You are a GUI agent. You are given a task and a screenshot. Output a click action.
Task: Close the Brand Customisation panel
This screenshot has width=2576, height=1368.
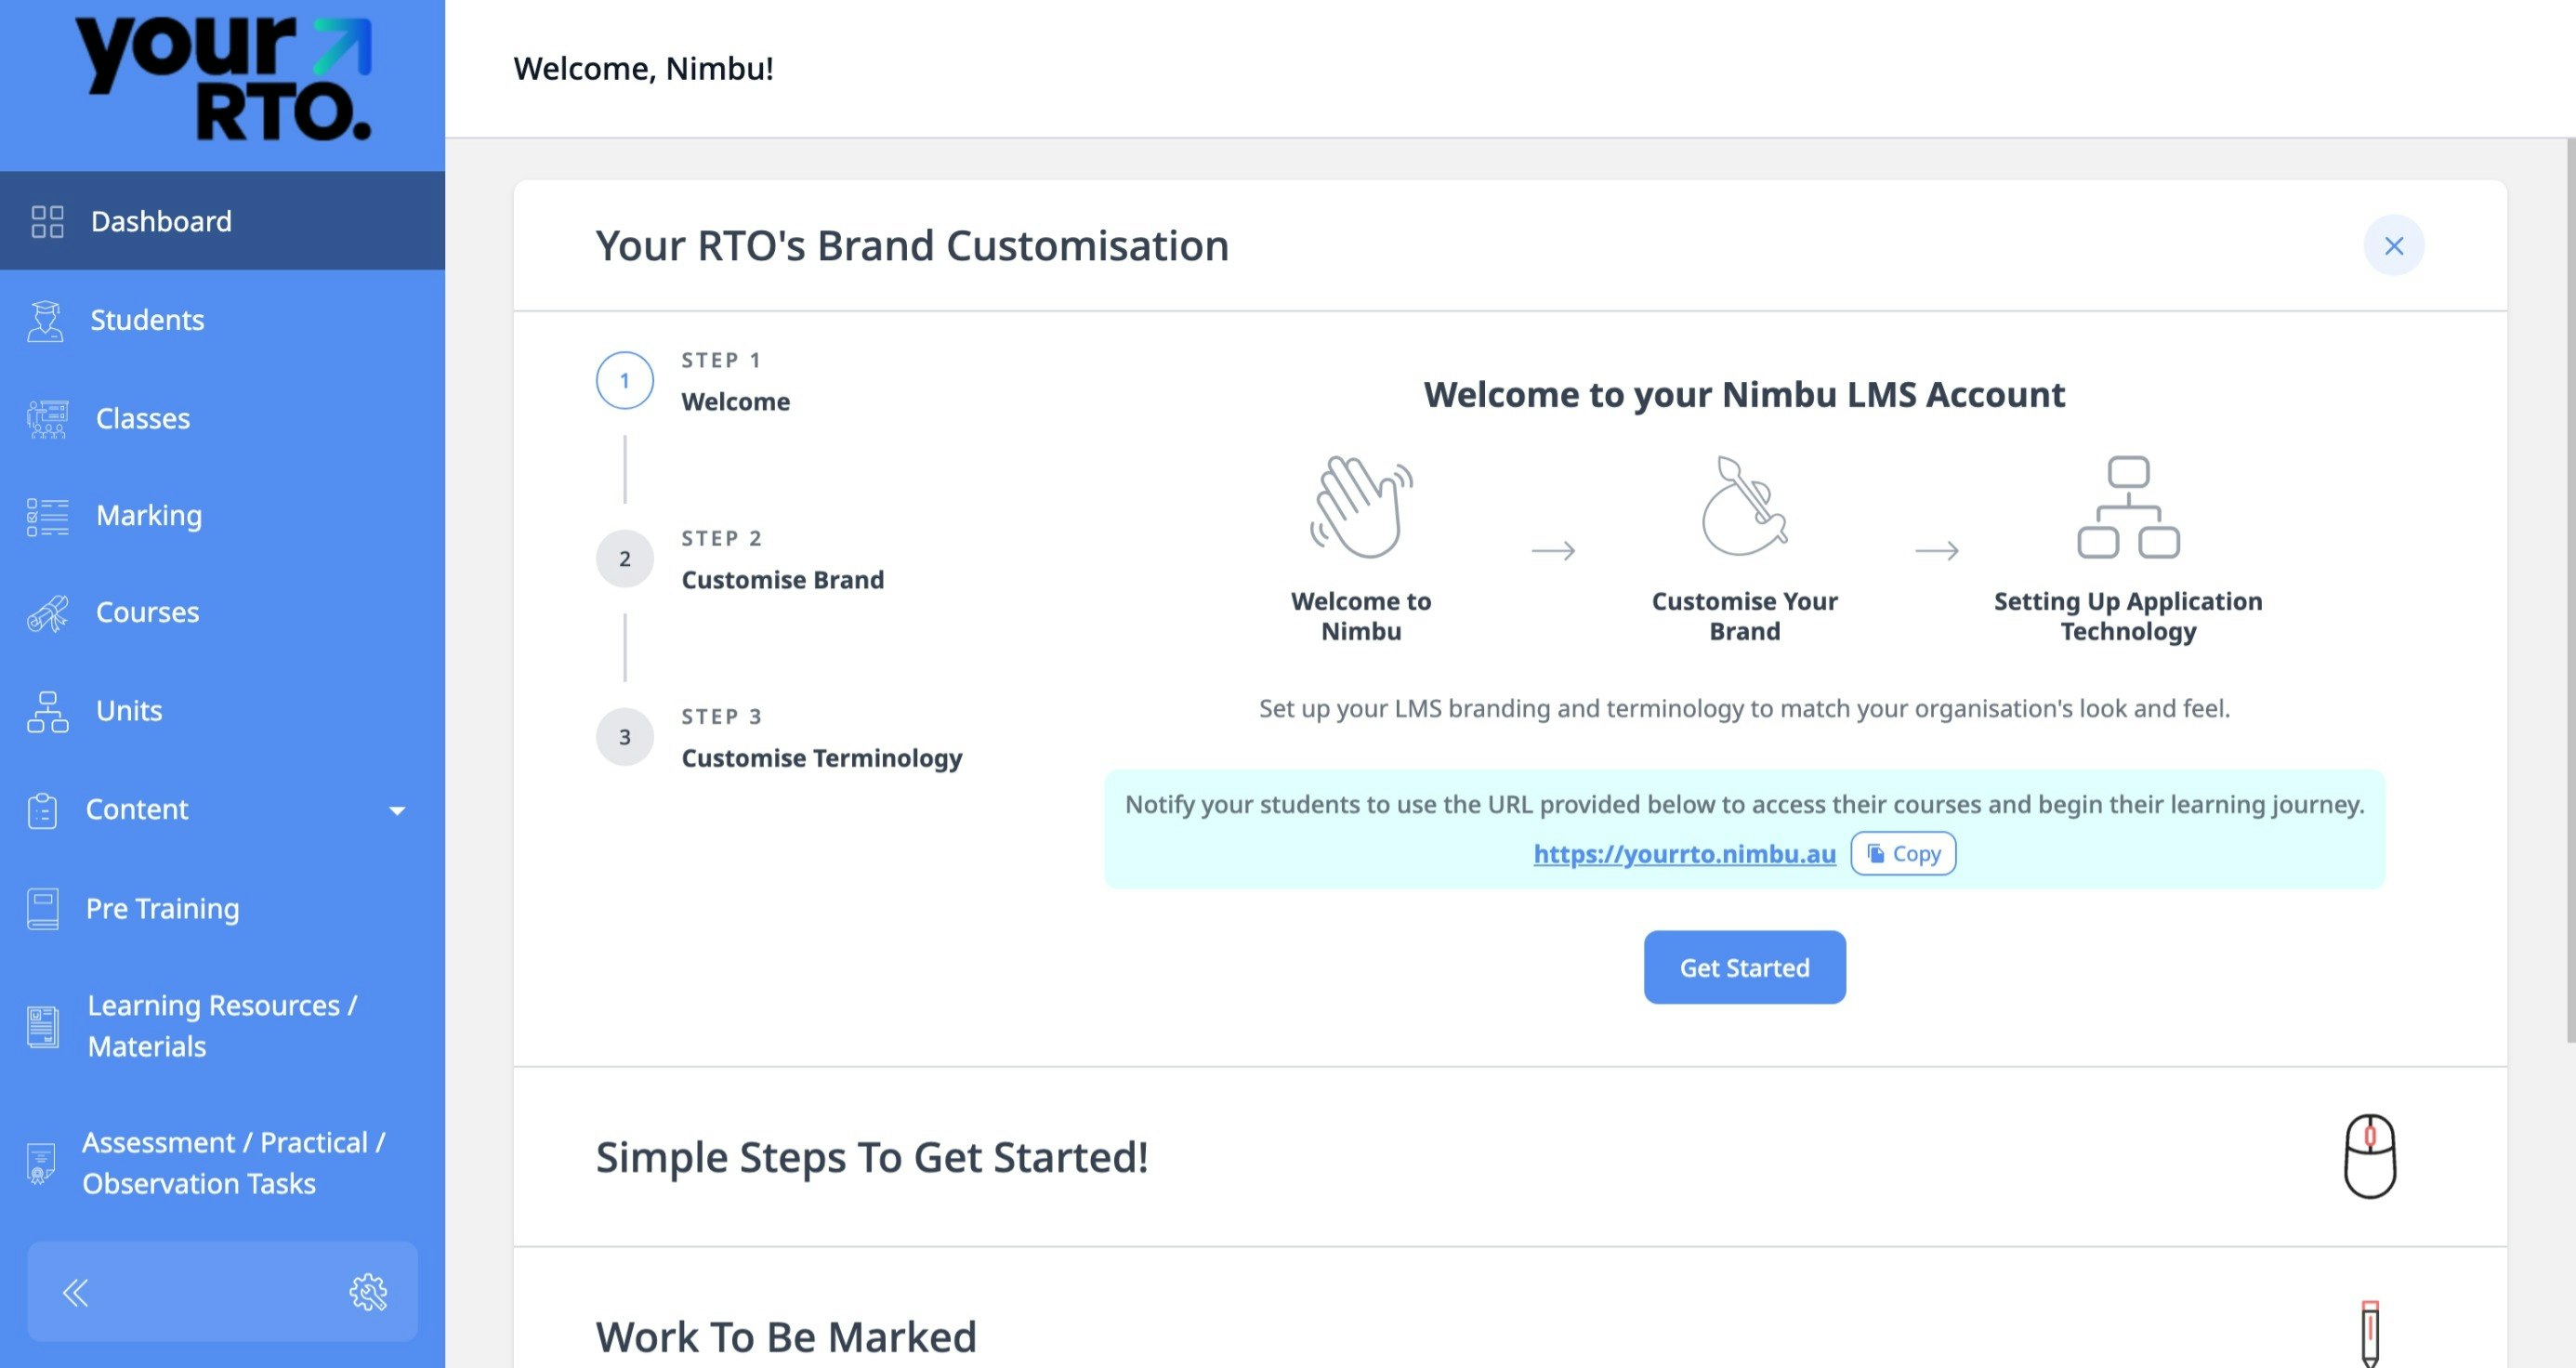coord(2393,245)
